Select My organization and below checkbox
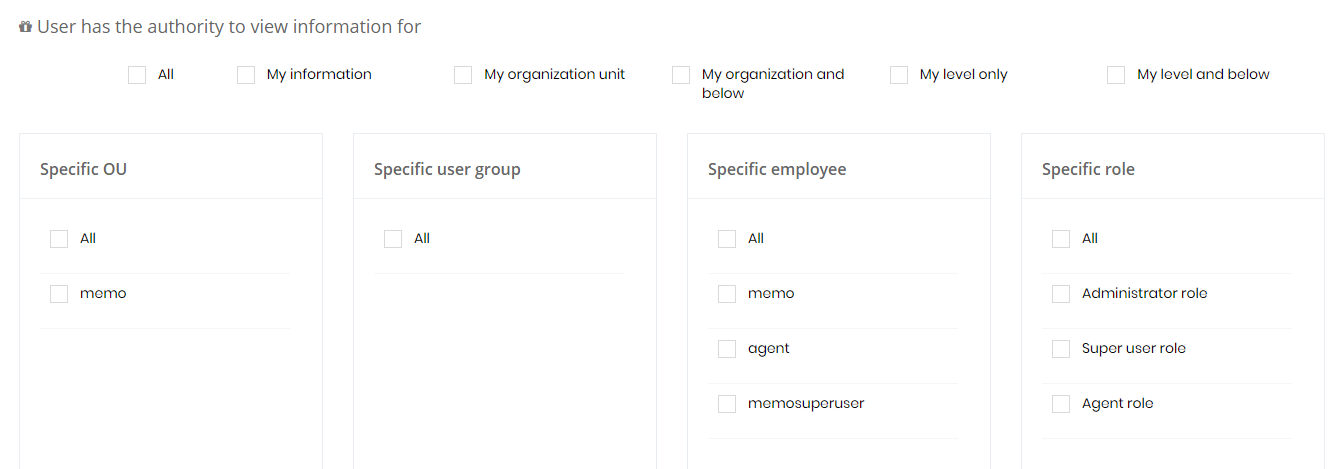This screenshot has width=1335, height=469. (681, 75)
